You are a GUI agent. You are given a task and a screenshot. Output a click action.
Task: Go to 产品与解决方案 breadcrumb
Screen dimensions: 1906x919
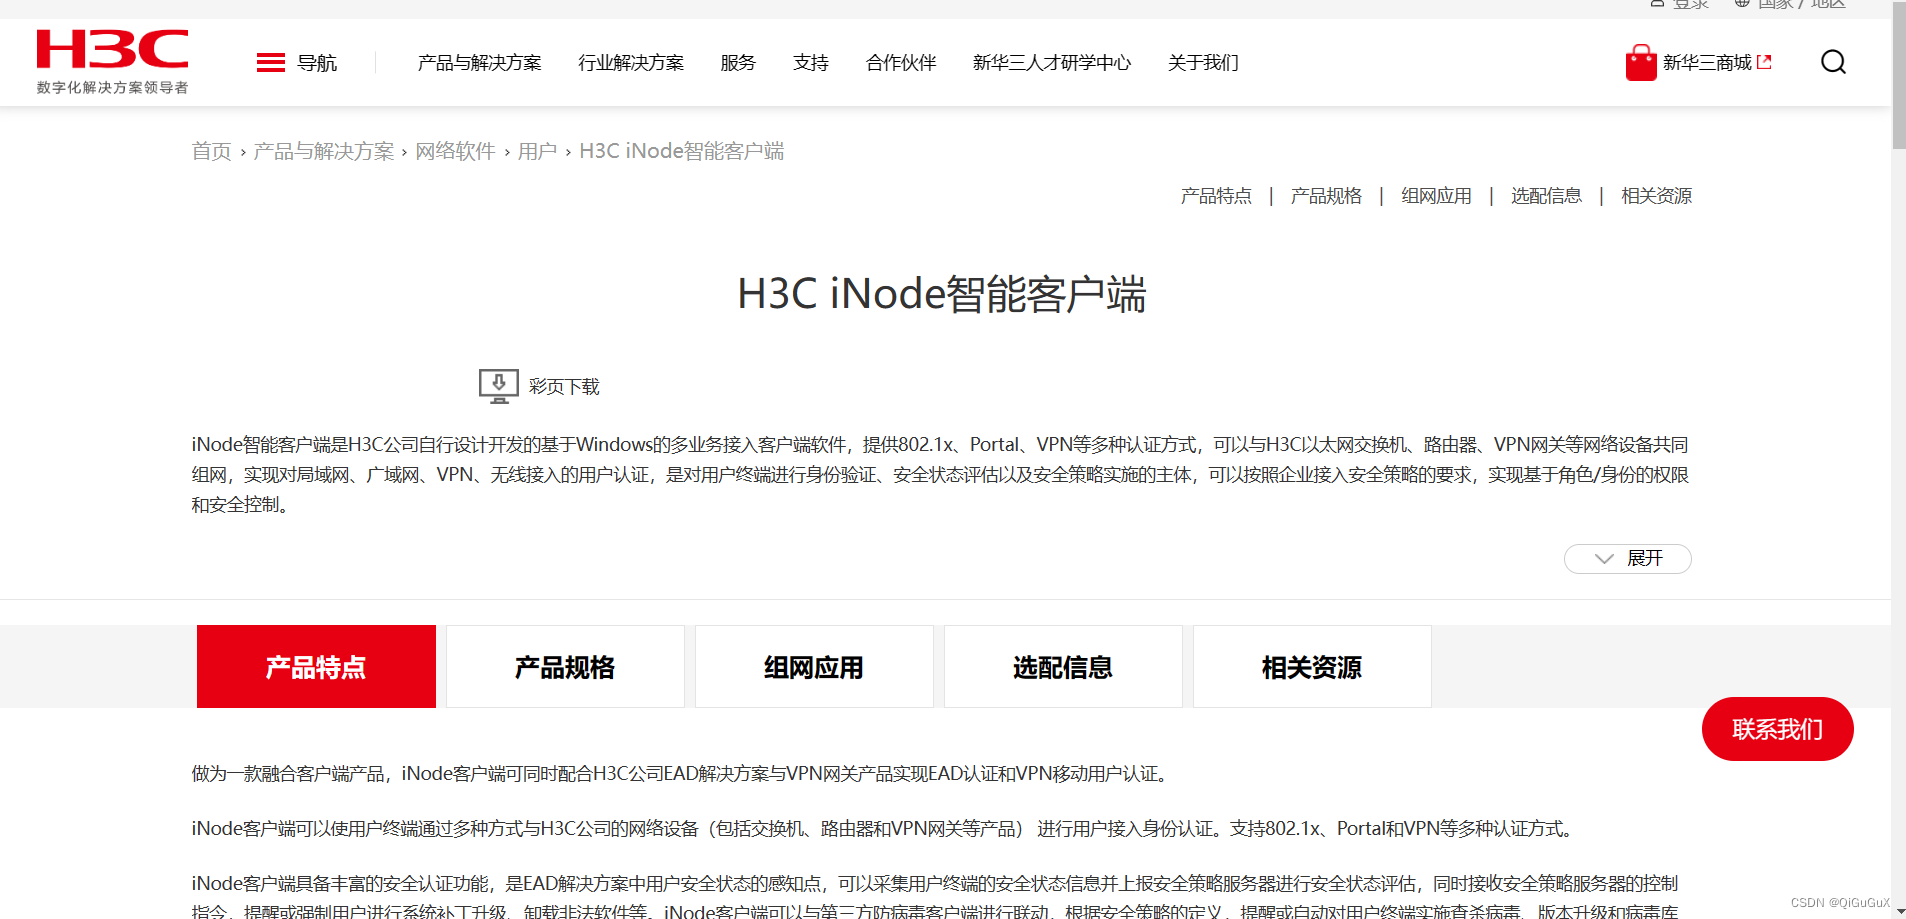pos(324,151)
